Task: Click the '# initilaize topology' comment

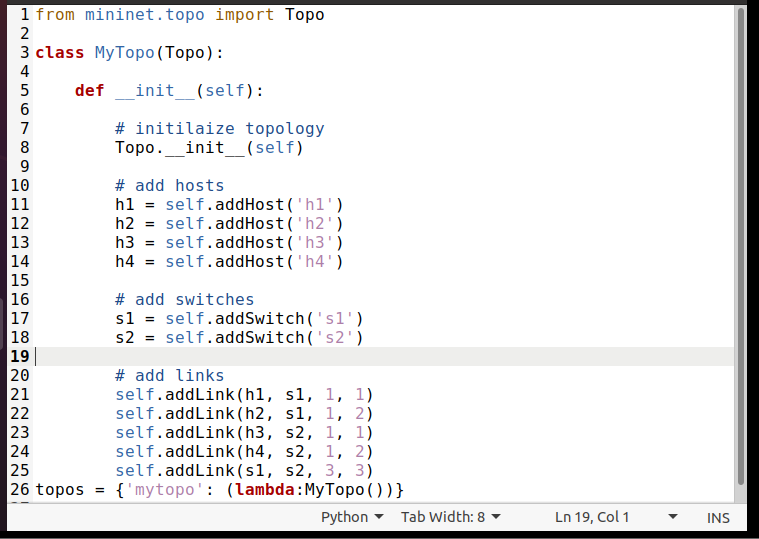Action: [x=219, y=129]
